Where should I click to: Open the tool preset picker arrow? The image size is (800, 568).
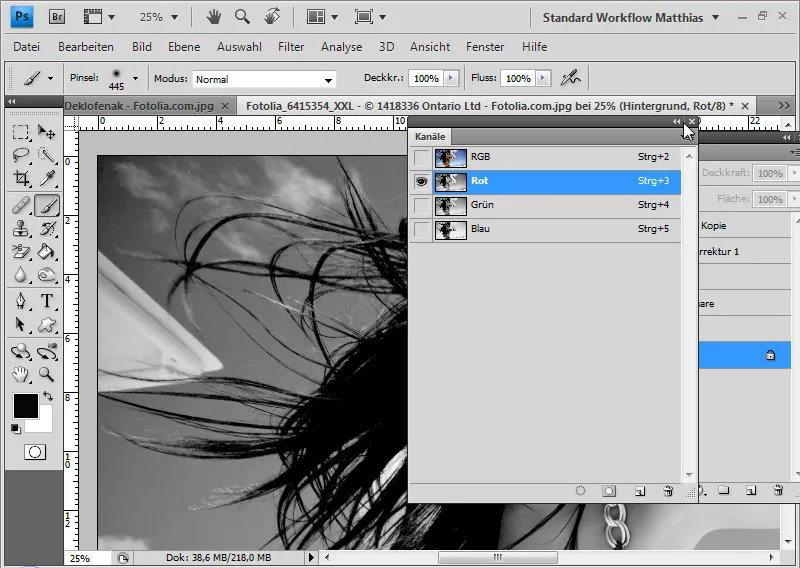50,79
